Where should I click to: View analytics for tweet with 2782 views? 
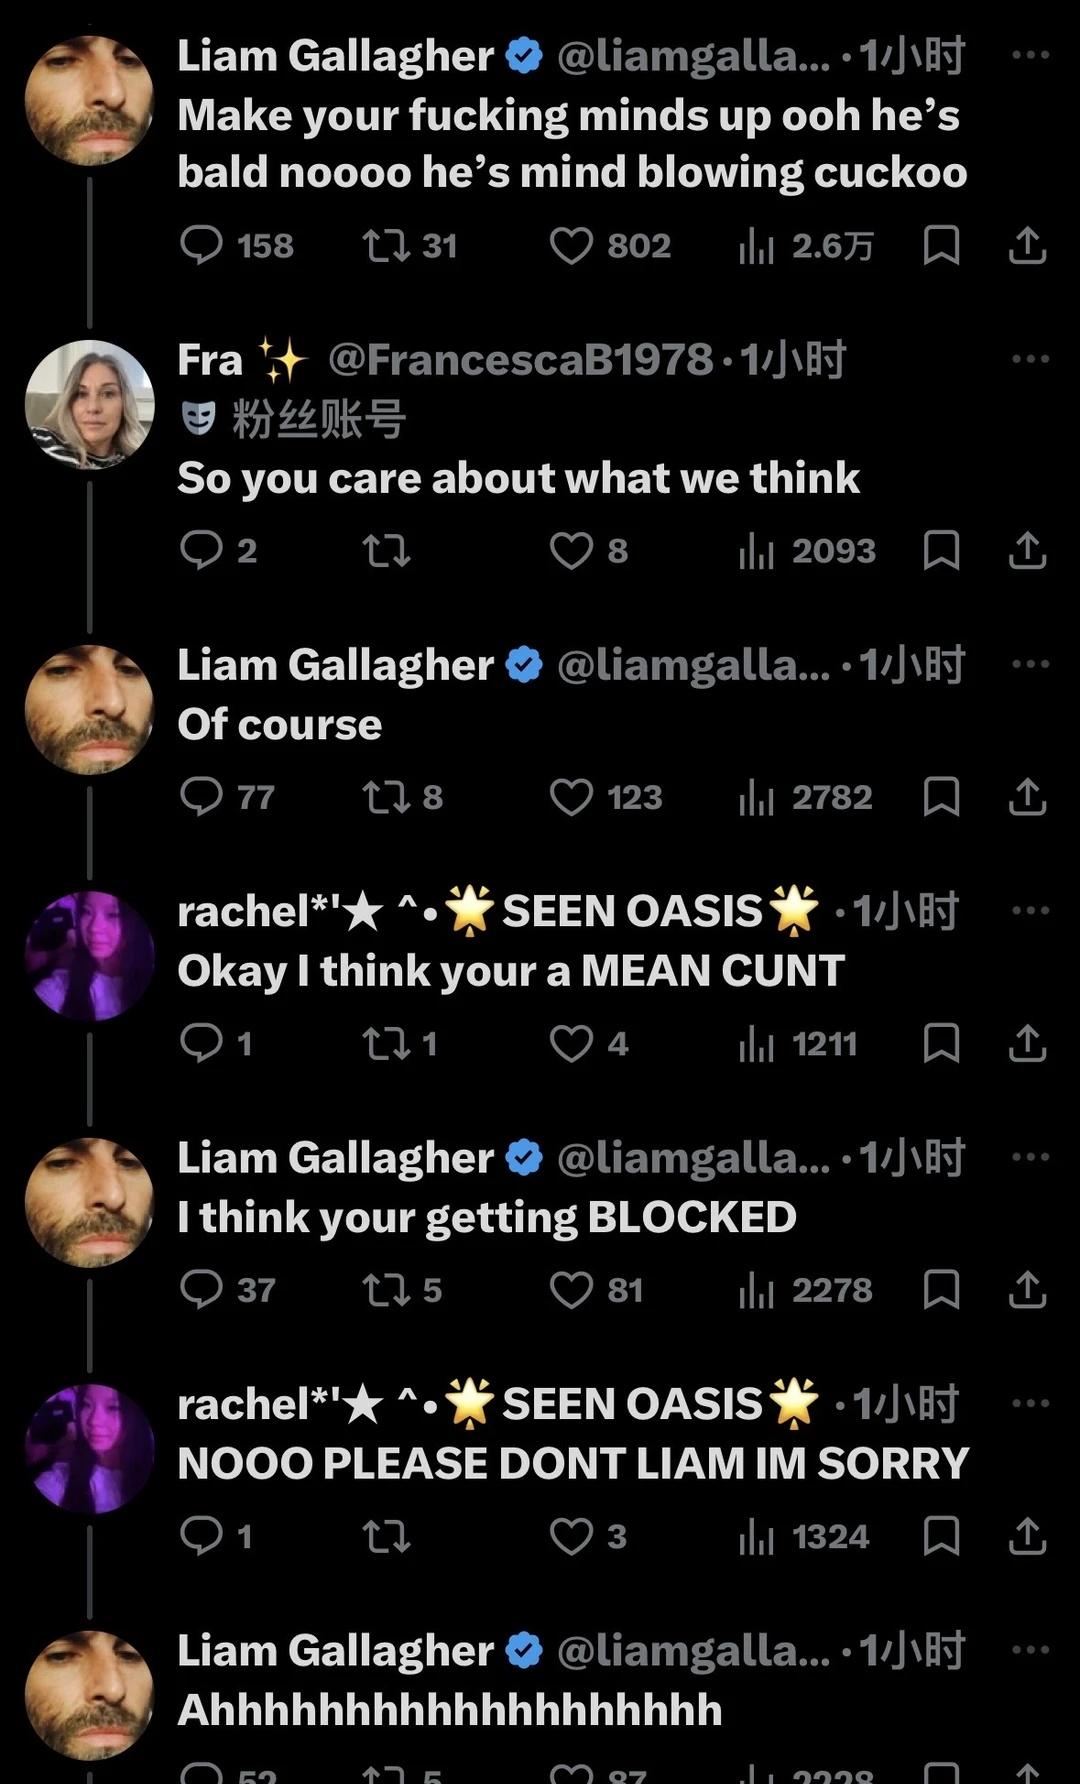[805, 797]
